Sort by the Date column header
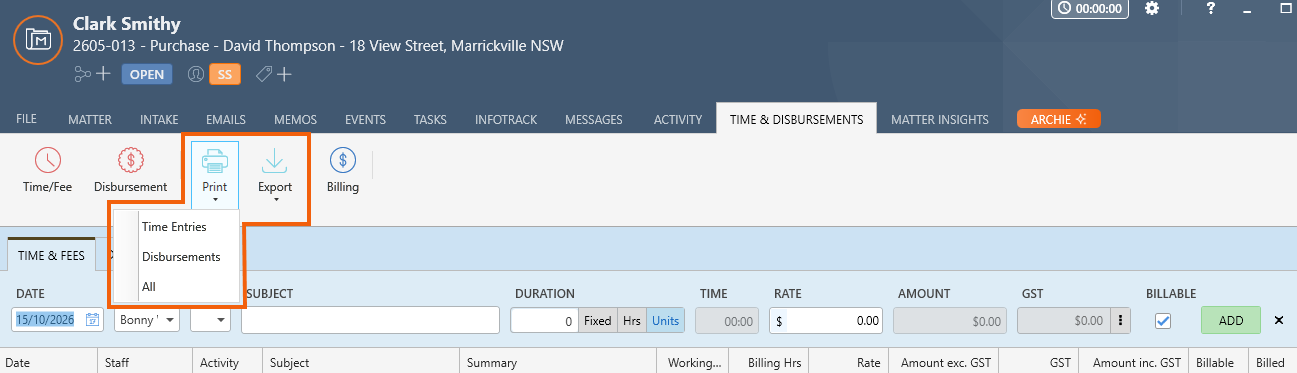1297x373 pixels. point(48,363)
